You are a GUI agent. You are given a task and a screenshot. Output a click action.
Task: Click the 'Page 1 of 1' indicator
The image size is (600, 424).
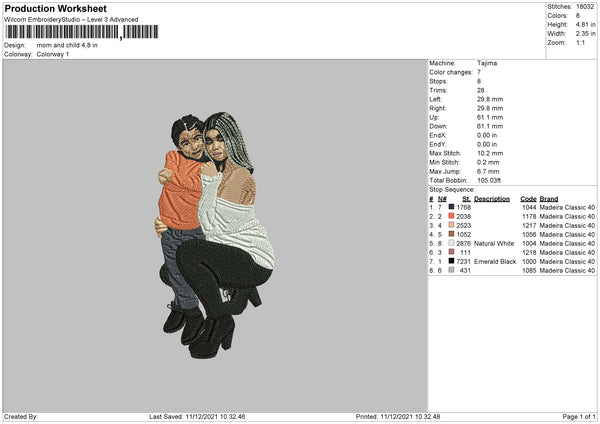coord(579,417)
